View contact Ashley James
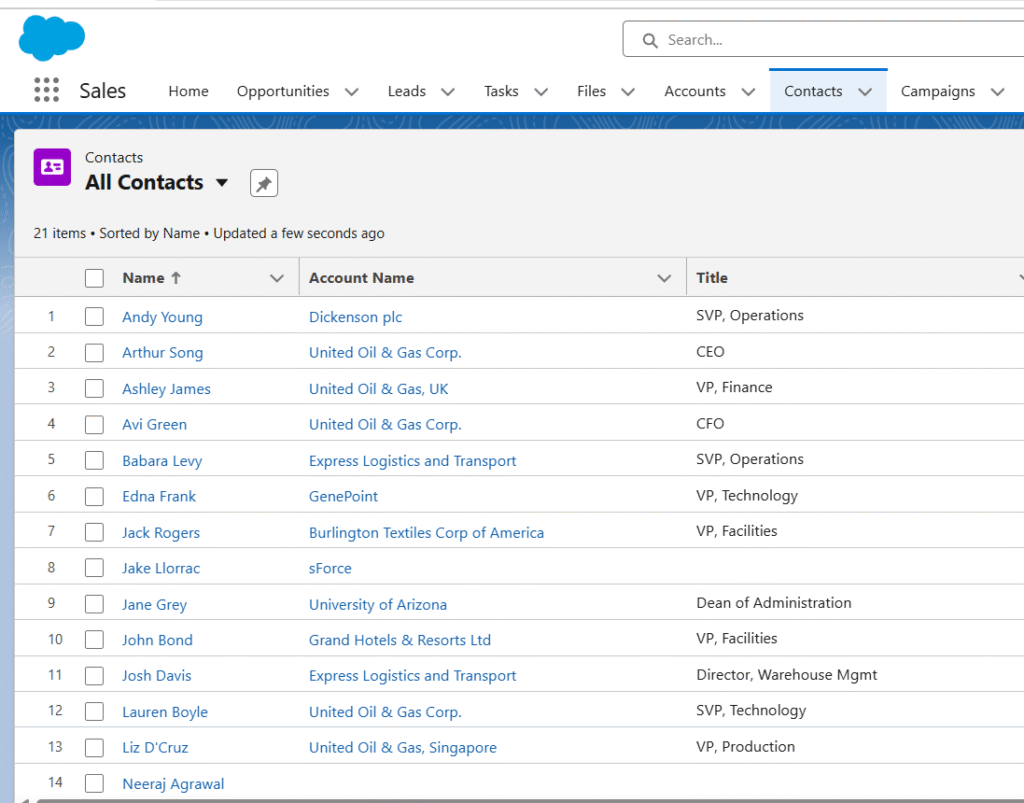This screenshot has width=1024, height=803. point(167,389)
